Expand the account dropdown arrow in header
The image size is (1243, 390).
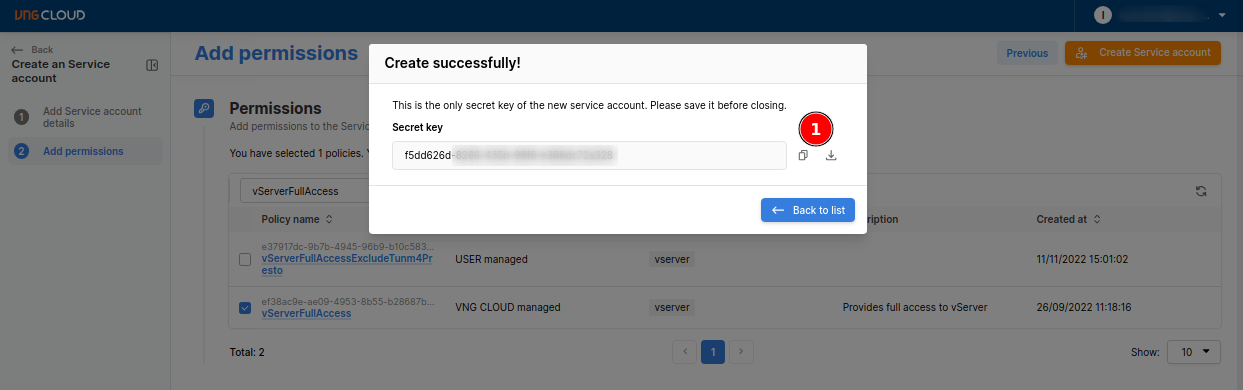click(x=1222, y=16)
